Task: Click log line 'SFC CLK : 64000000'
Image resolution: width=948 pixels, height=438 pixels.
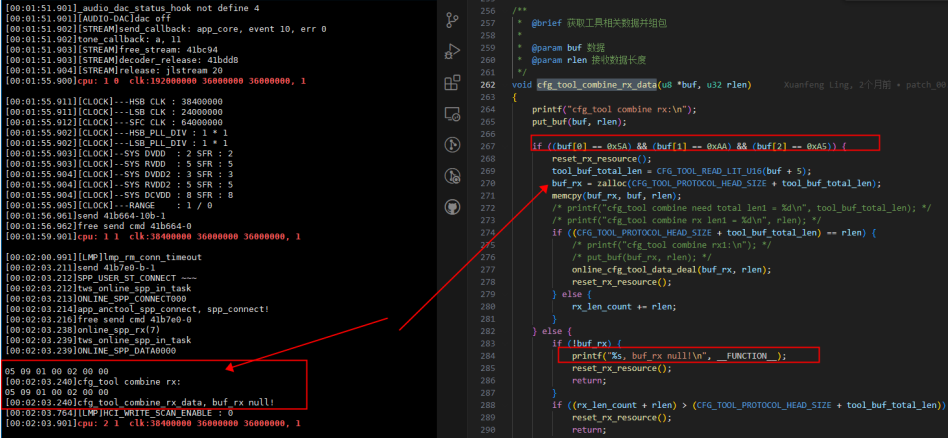Action: point(114,123)
